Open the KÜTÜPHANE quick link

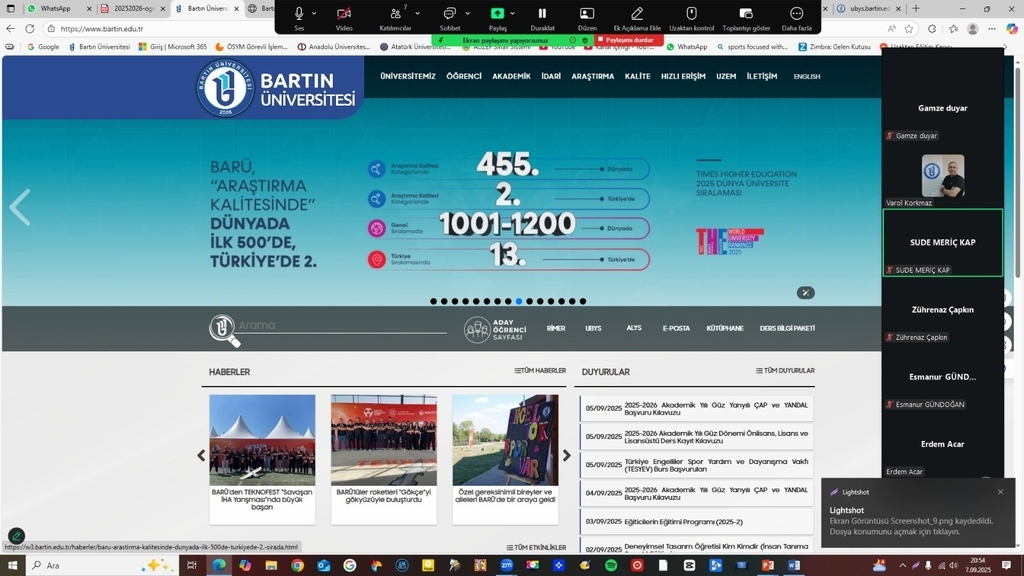pos(725,328)
